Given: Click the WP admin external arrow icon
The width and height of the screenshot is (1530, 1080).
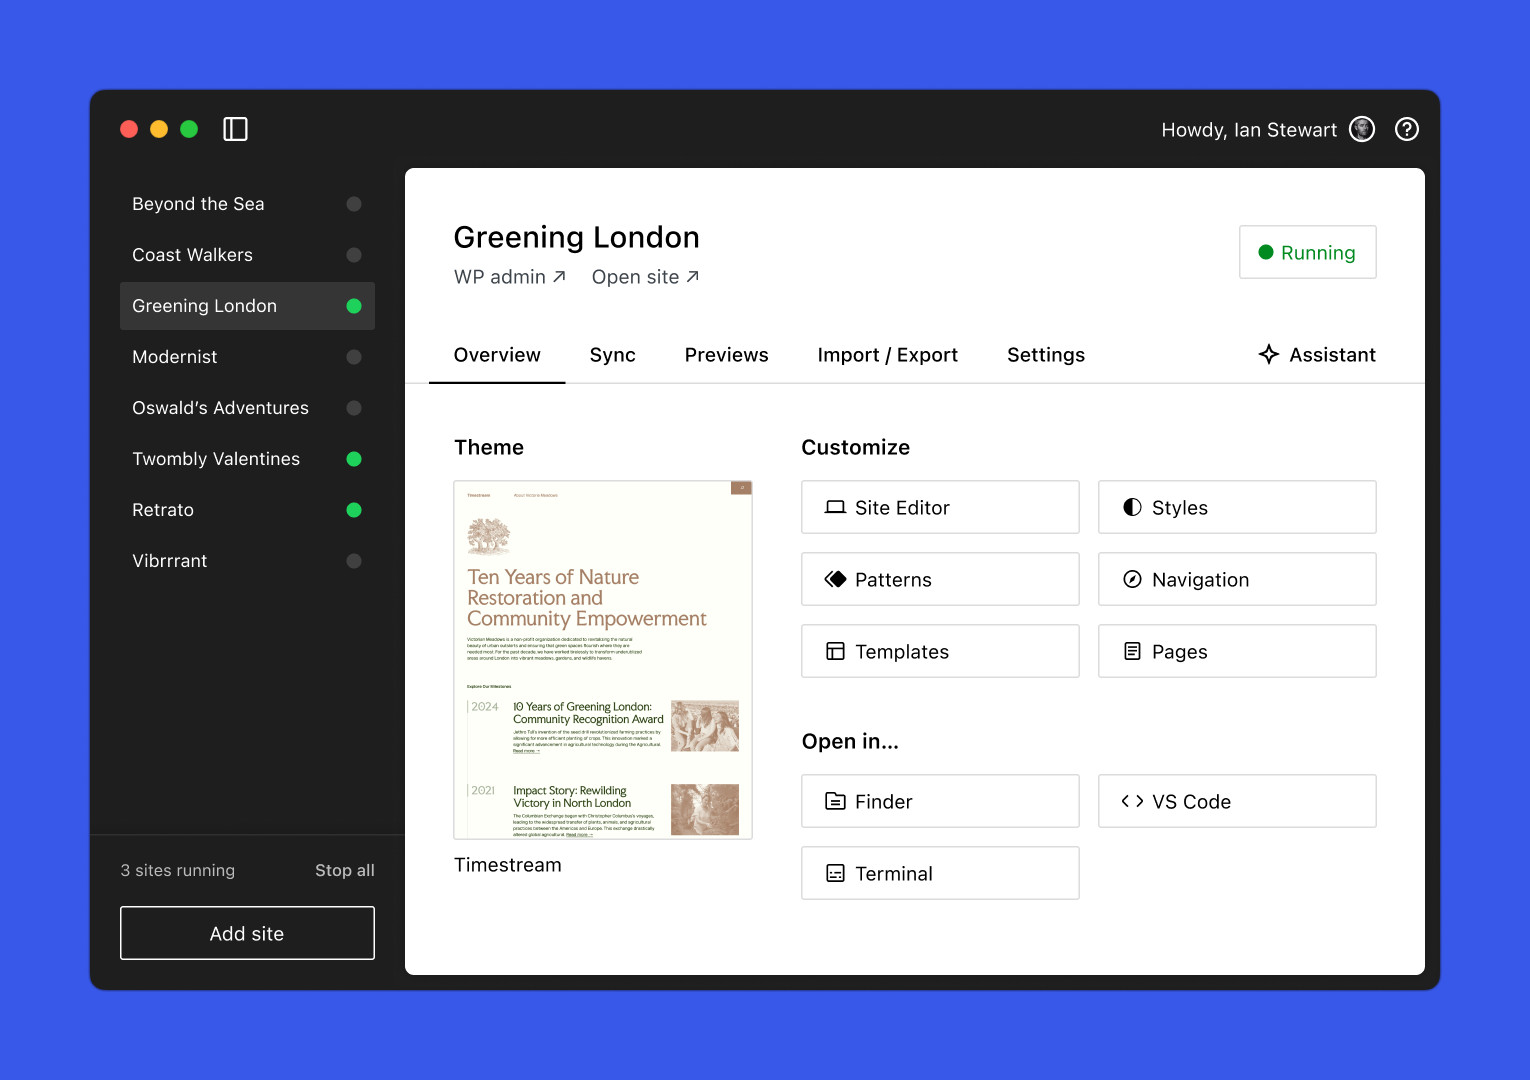Looking at the screenshot, I should click(x=559, y=277).
